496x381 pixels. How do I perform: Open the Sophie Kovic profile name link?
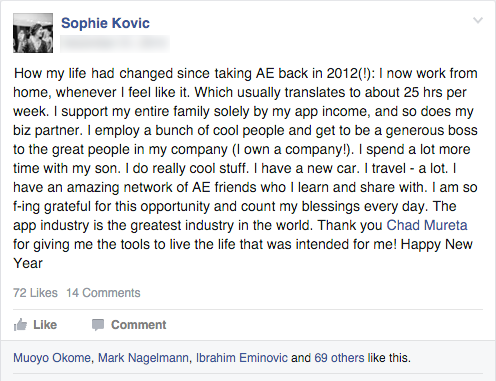[x=105, y=23]
